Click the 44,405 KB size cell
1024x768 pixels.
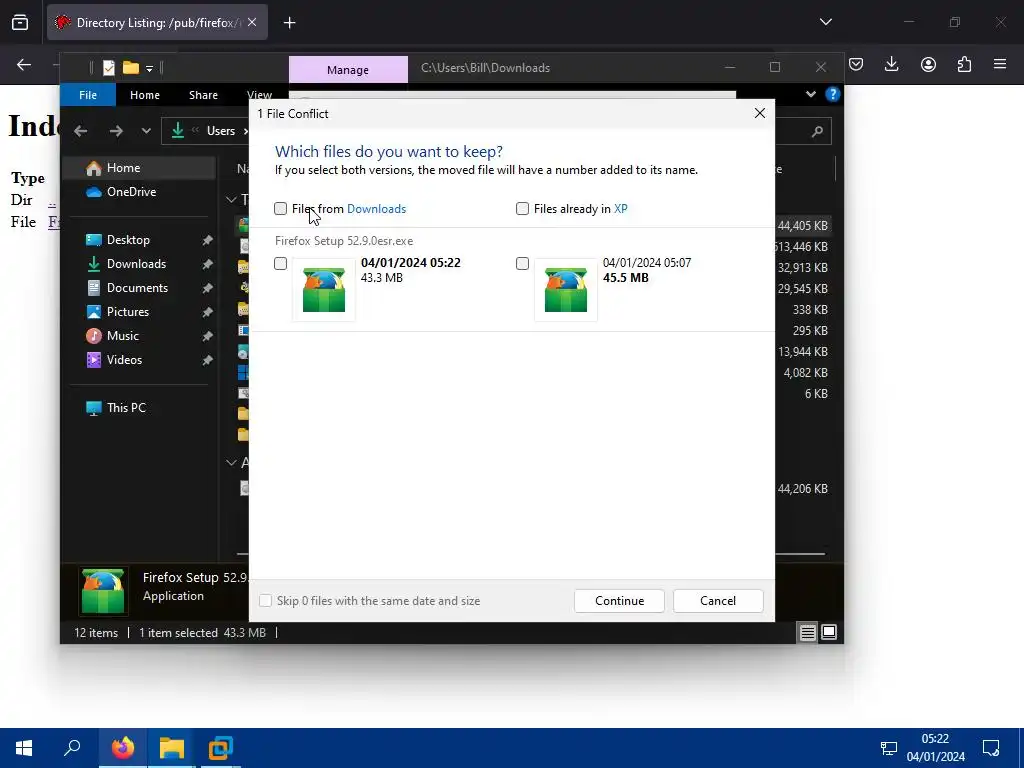coord(803,226)
